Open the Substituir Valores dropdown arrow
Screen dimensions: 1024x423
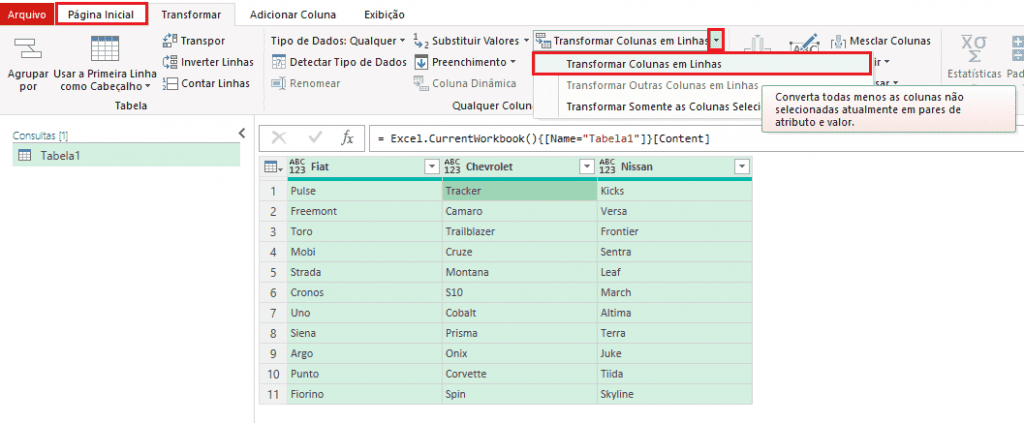click(526, 41)
